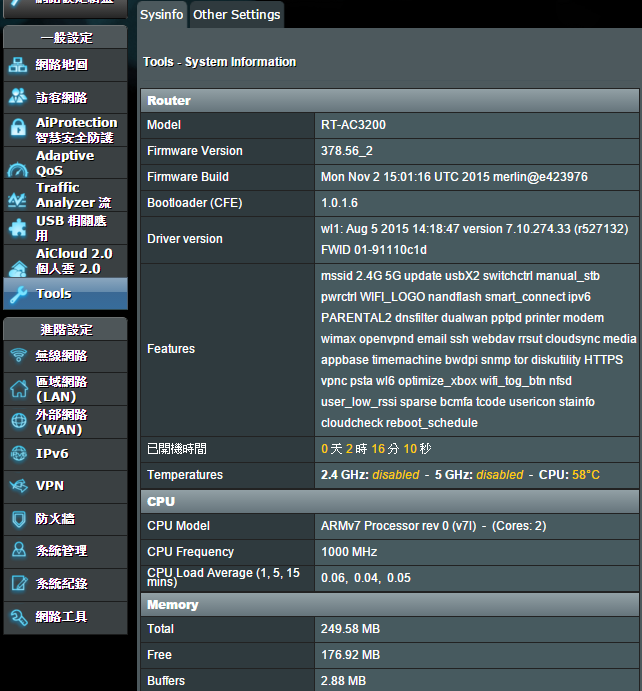The height and width of the screenshot is (691, 642).
Task: Click the 進階設定 sidebar heading
Action: 66,330
